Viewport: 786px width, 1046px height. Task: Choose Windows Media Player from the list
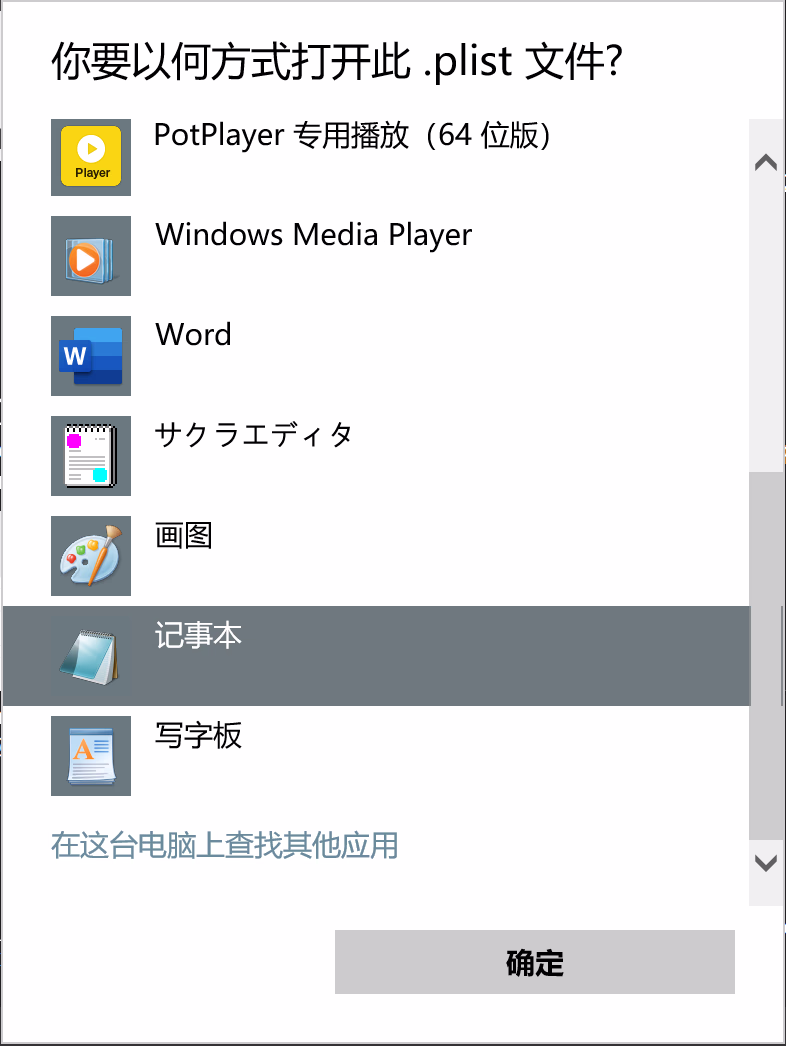(x=313, y=236)
